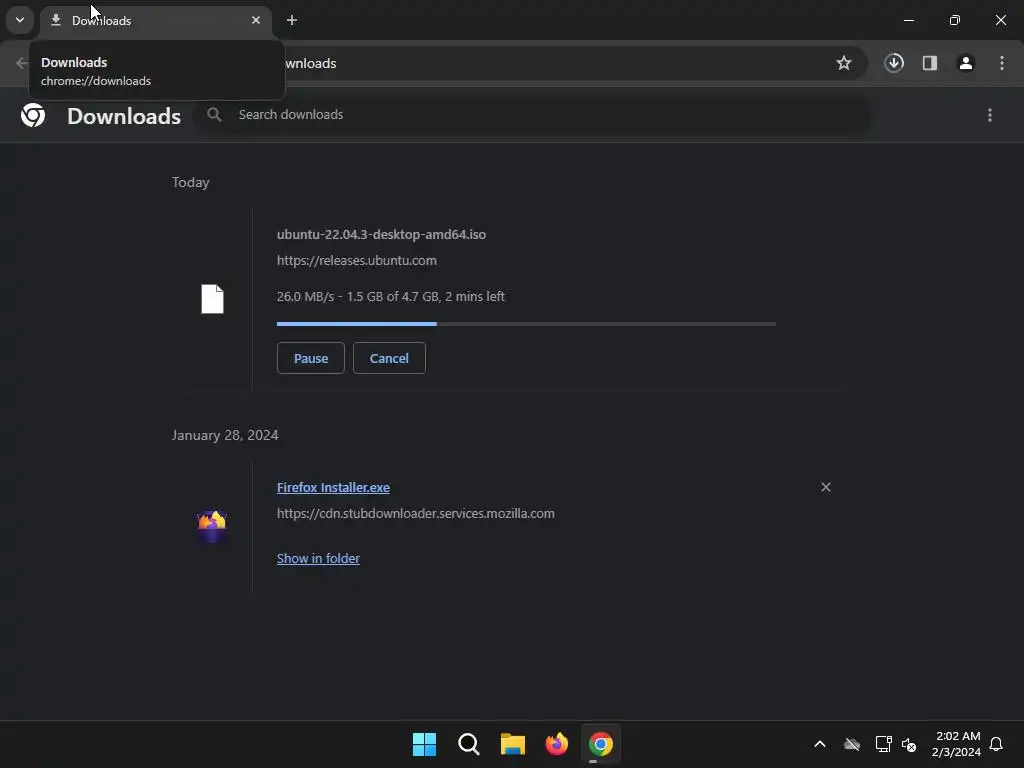Image resolution: width=1024 pixels, height=768 pixels.
Task: Open the toolbar downloads bubble icon
Action: tap(894, 63)
